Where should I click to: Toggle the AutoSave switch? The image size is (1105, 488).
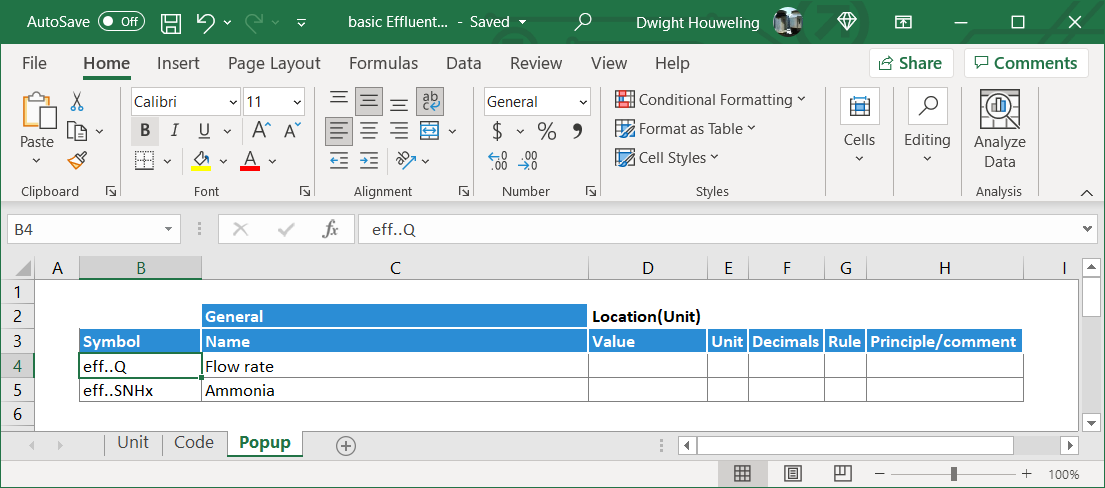(x=121, y=22)
